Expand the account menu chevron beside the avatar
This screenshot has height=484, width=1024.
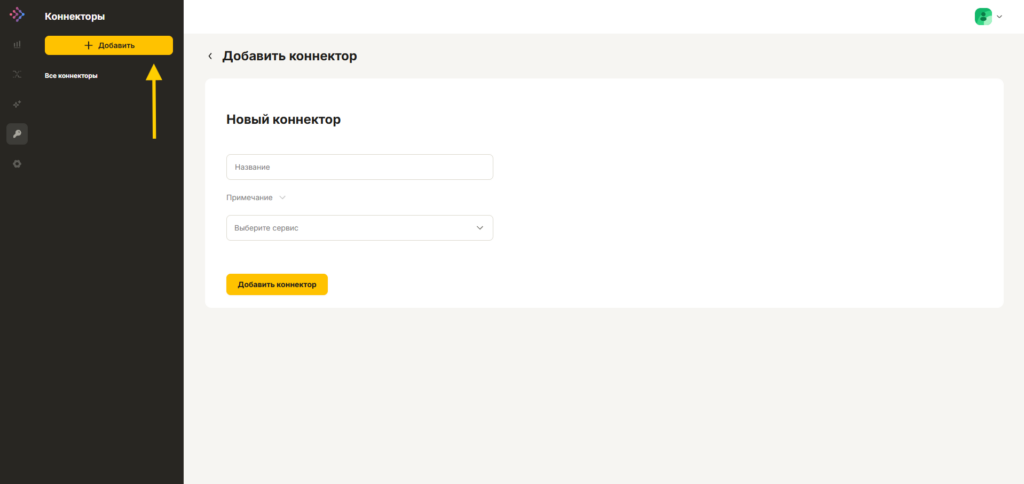[x=999, y=17]
